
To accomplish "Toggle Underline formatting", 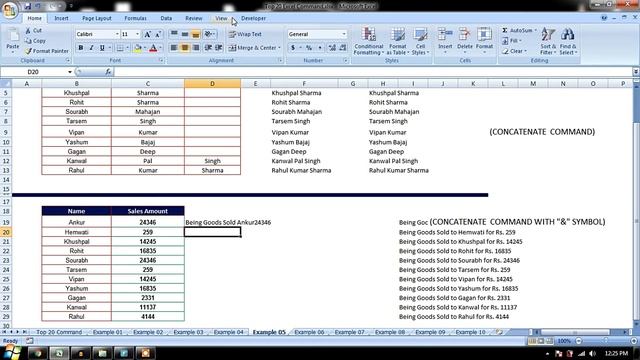I will click(102, 48).
